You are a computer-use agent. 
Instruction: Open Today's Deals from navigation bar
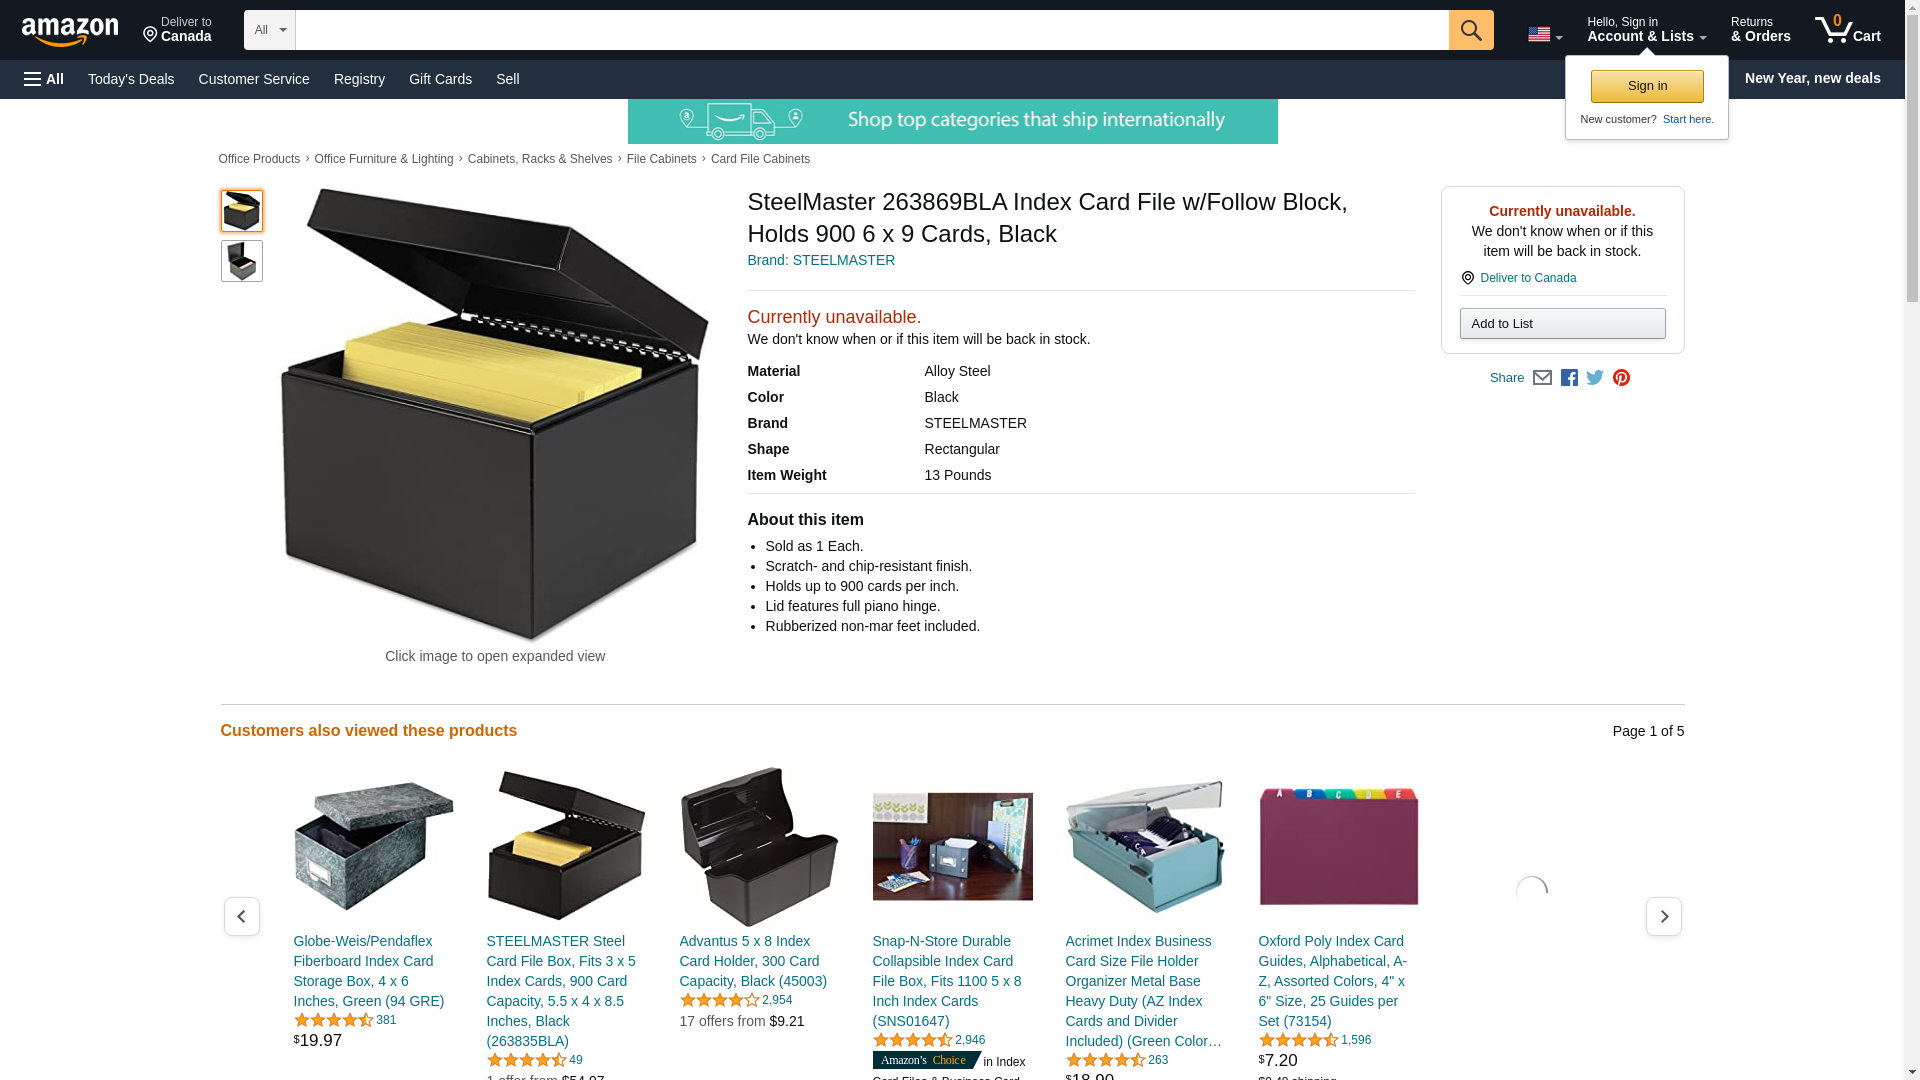131,79
